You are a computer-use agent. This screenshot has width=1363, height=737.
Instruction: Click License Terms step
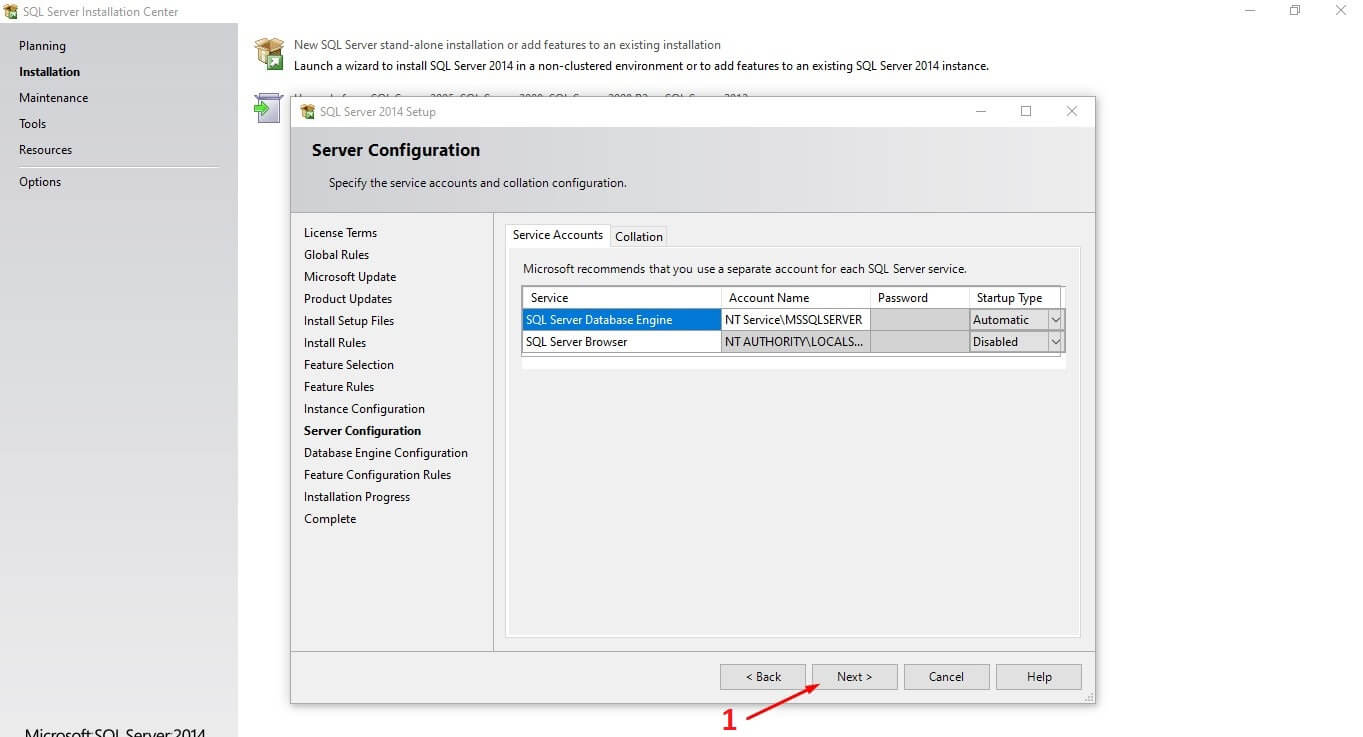[x=340, y=233]
